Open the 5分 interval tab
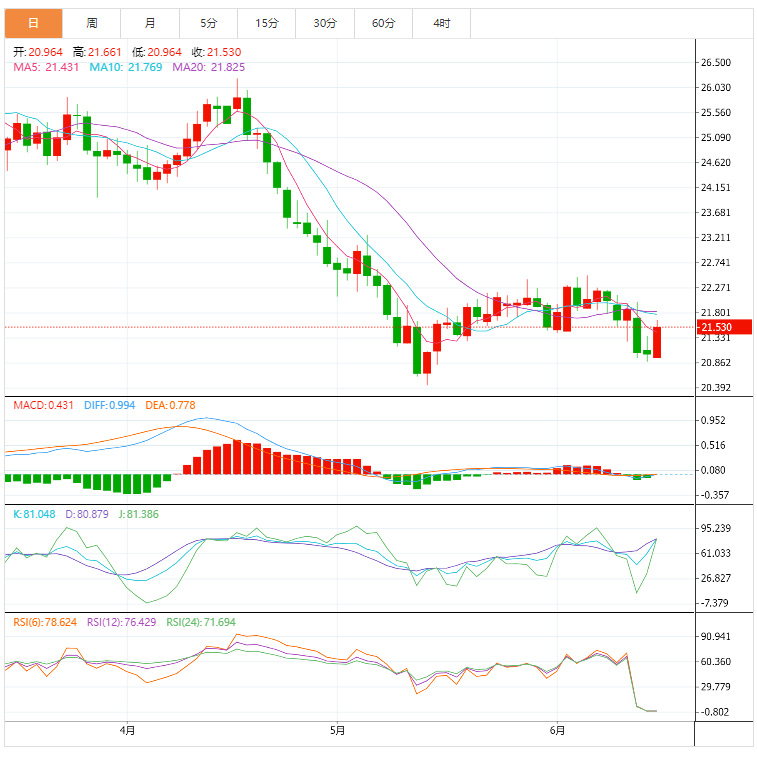757x757 pixels. [209, 23]
